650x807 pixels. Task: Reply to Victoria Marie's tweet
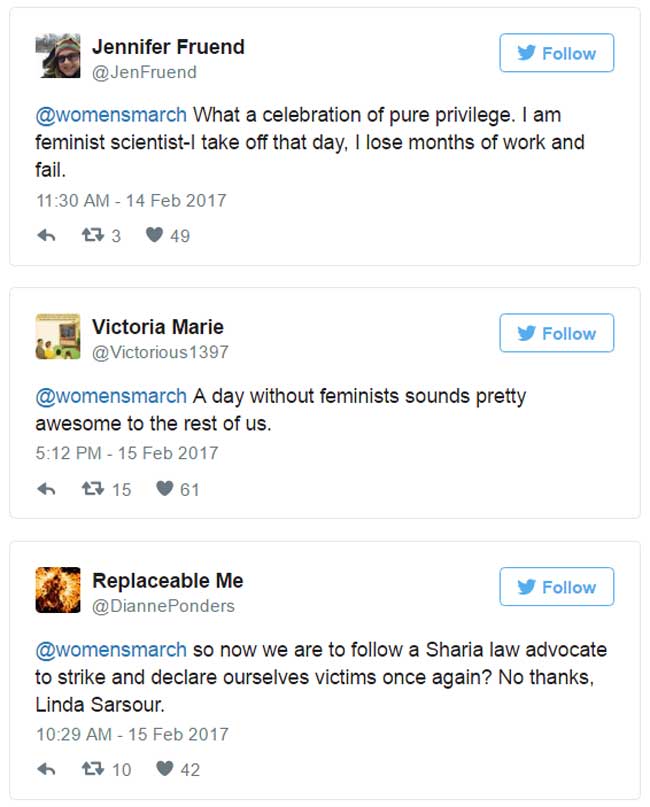coord(46,489)
